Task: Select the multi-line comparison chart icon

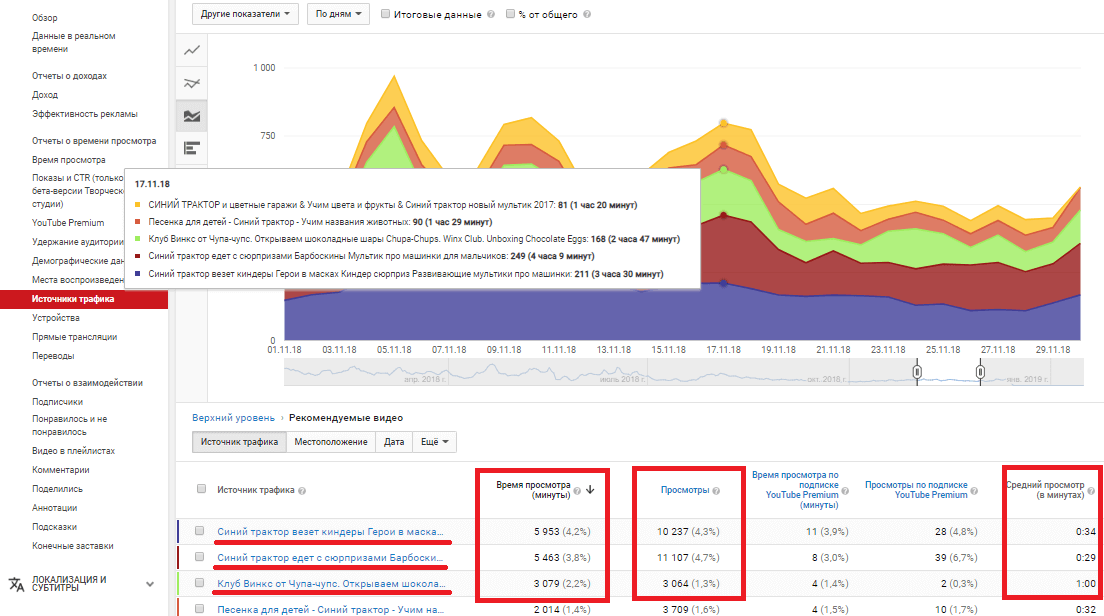Action: [x=192, y=83]
